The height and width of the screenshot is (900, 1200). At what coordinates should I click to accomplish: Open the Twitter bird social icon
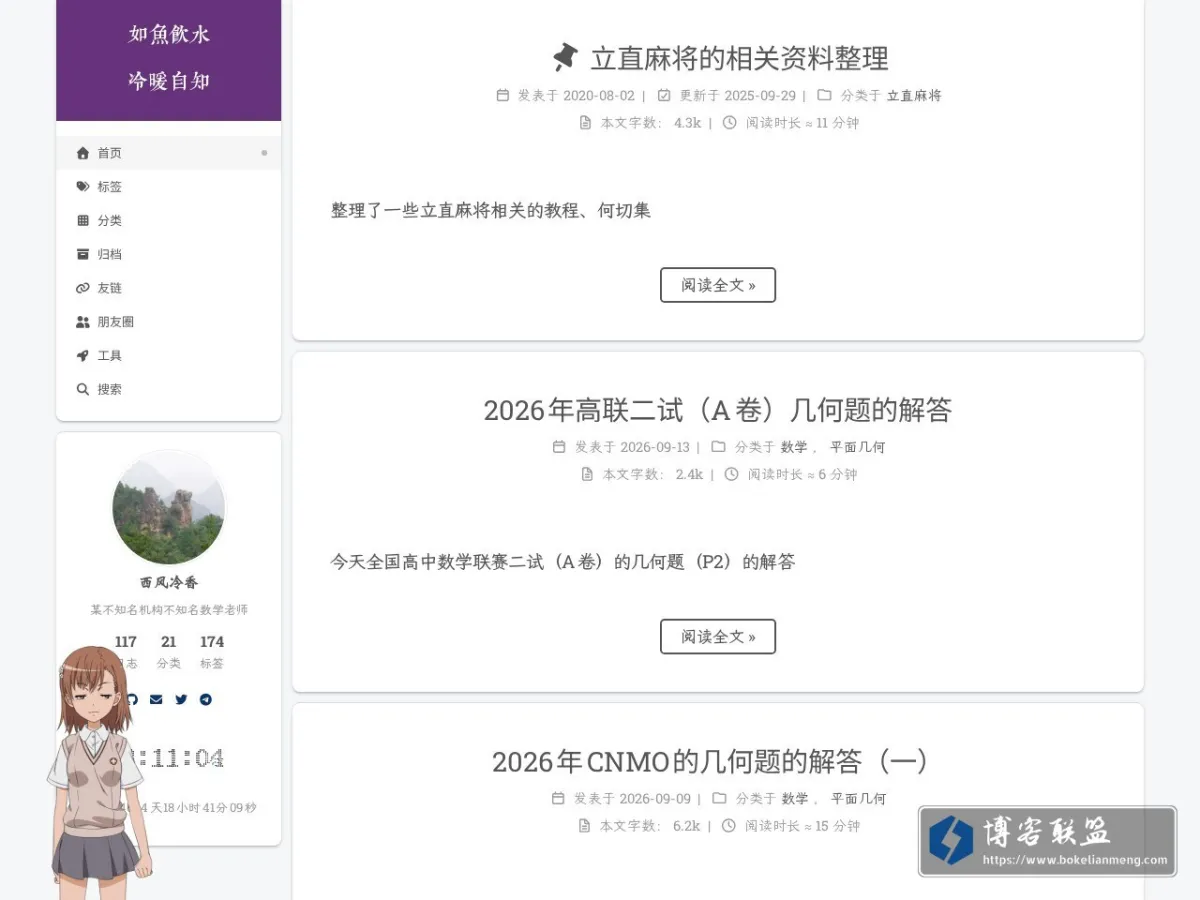point(181,699)
